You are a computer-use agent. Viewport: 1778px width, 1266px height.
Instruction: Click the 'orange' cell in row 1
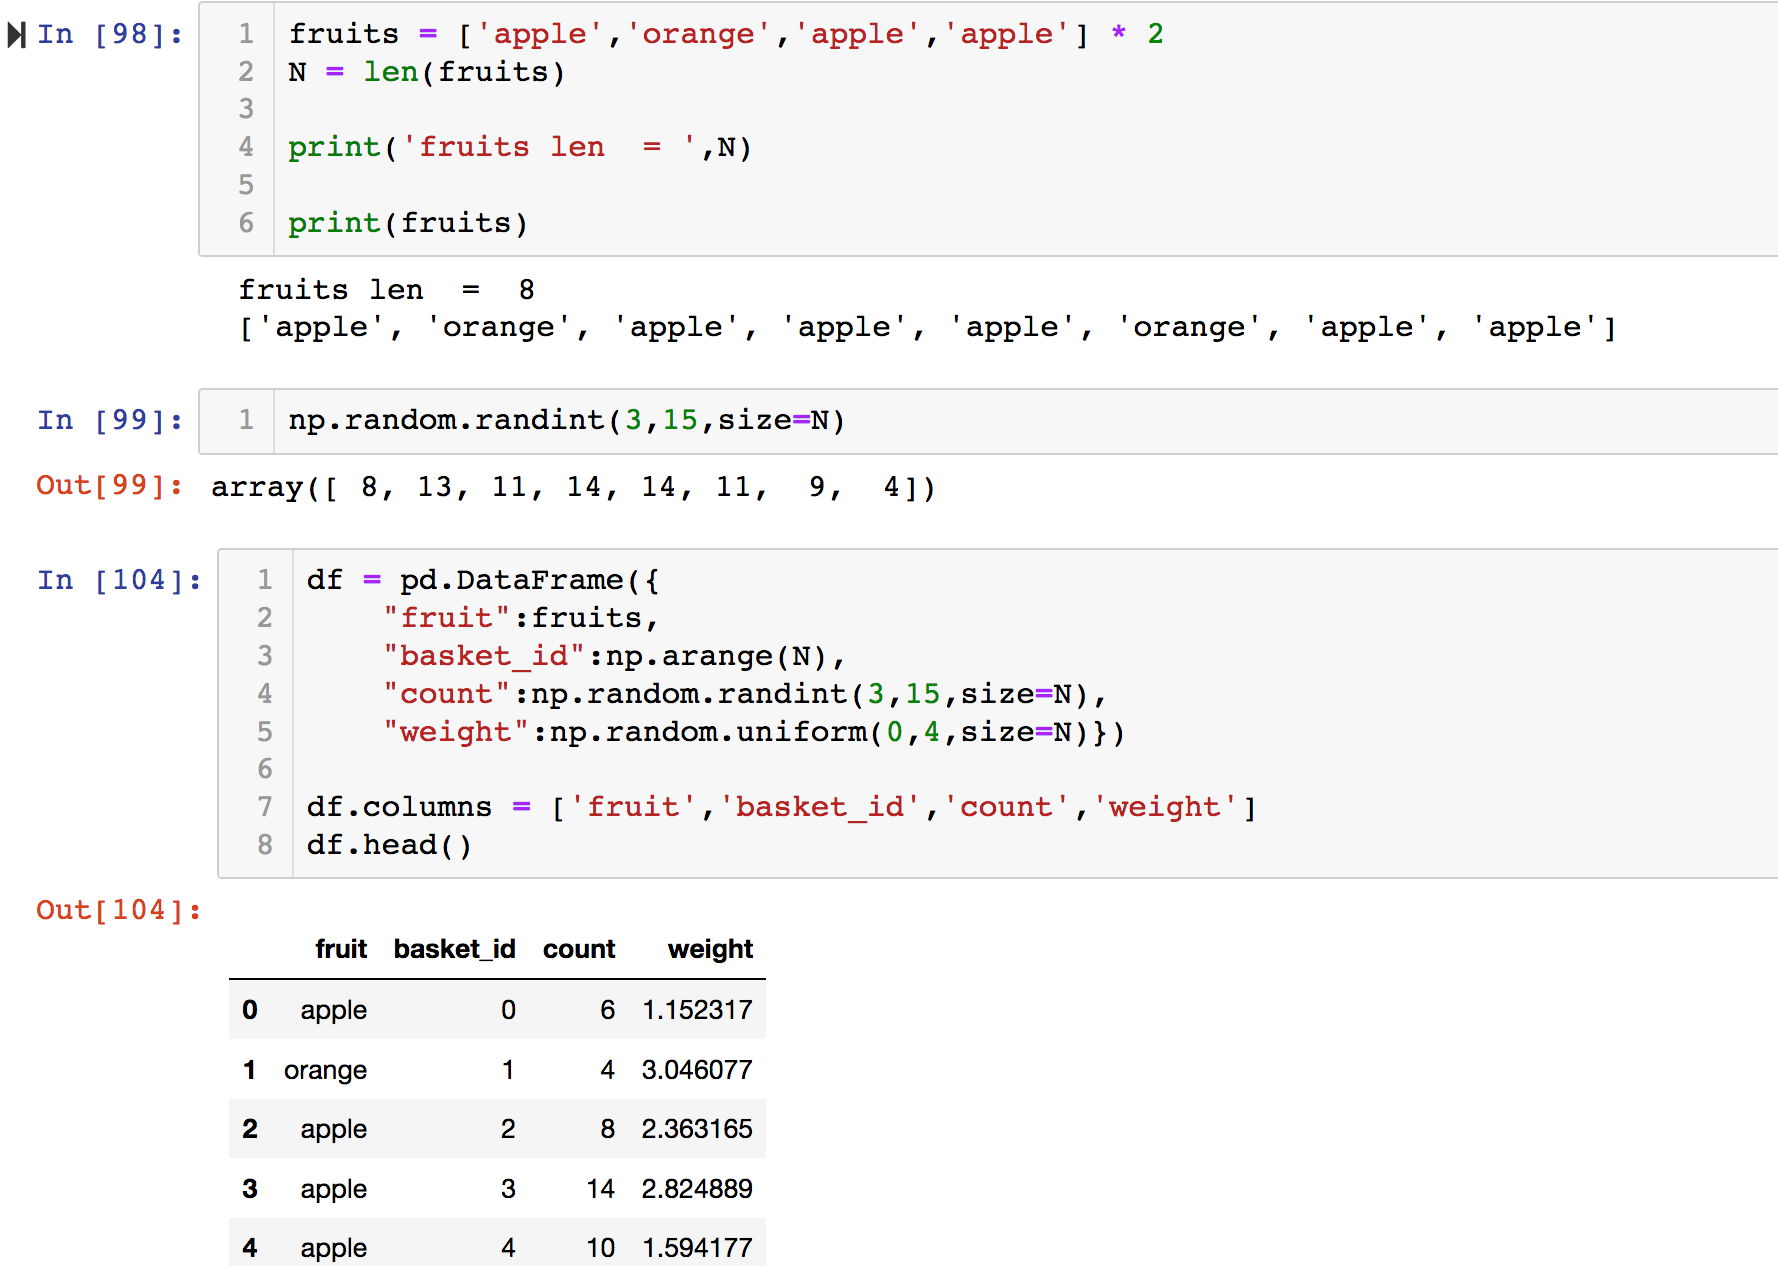pos(325,1070)
